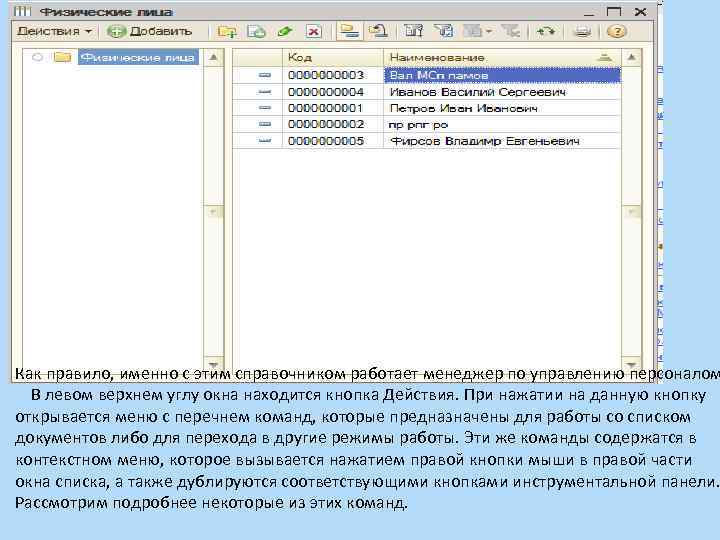Click the item icon in row 0000000002

pyautogui.click(x=265, y=124)
